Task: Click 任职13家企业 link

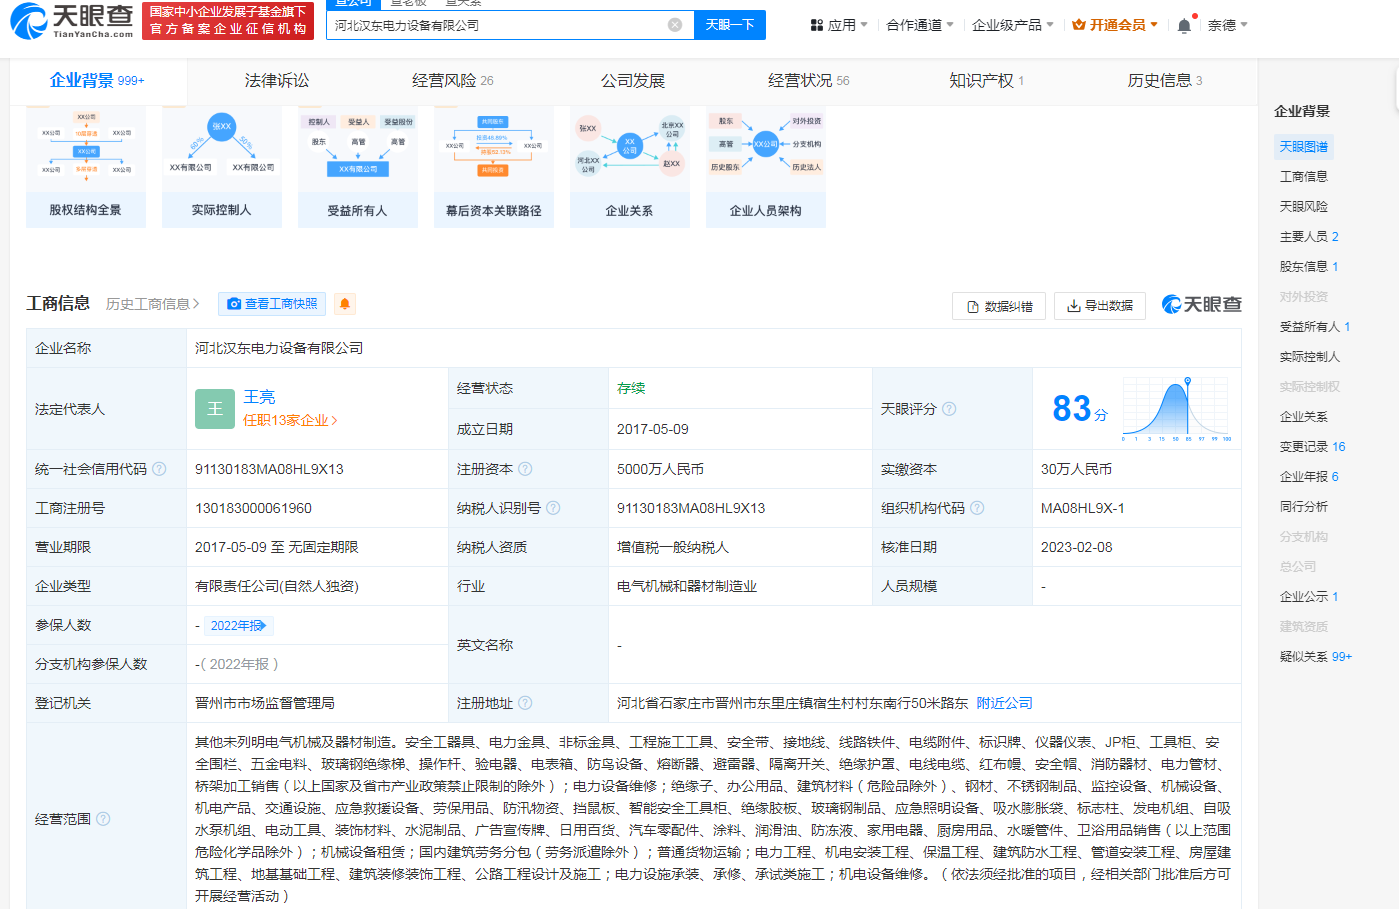Action: [x=290, y=421]
